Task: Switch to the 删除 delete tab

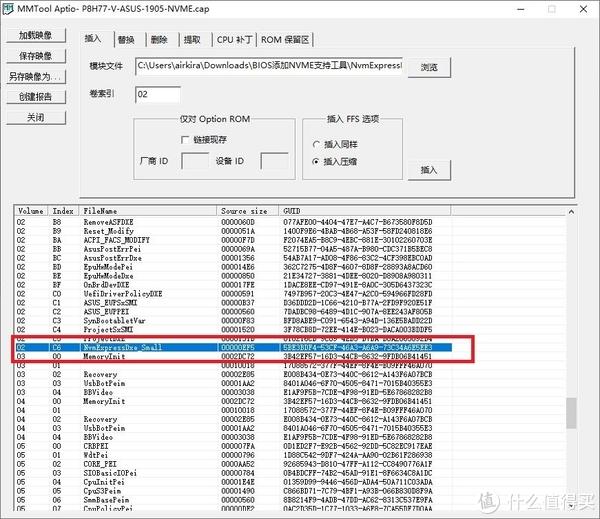Action: [160, 39]
